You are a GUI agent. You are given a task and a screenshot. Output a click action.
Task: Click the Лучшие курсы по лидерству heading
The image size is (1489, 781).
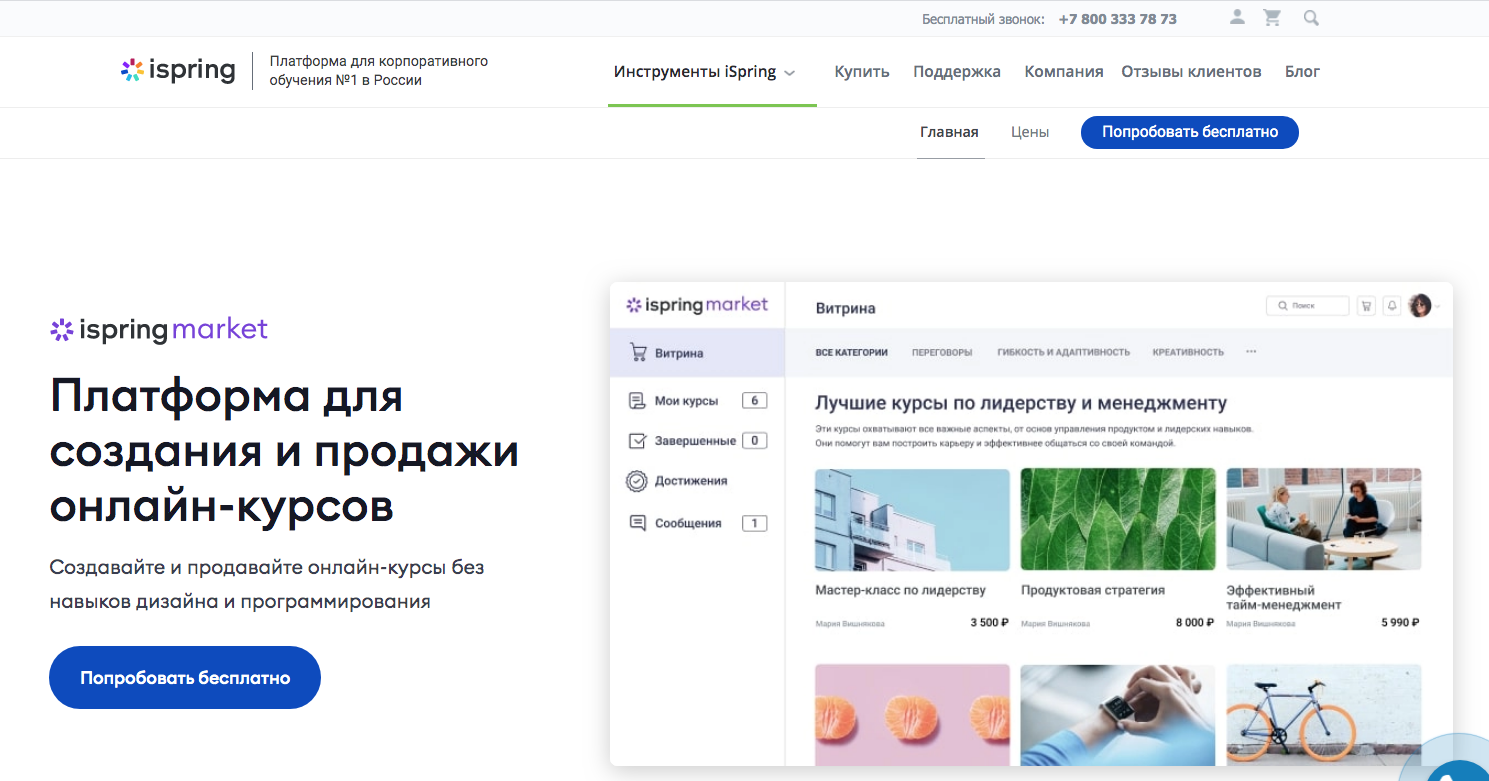tap(1021, 404)
